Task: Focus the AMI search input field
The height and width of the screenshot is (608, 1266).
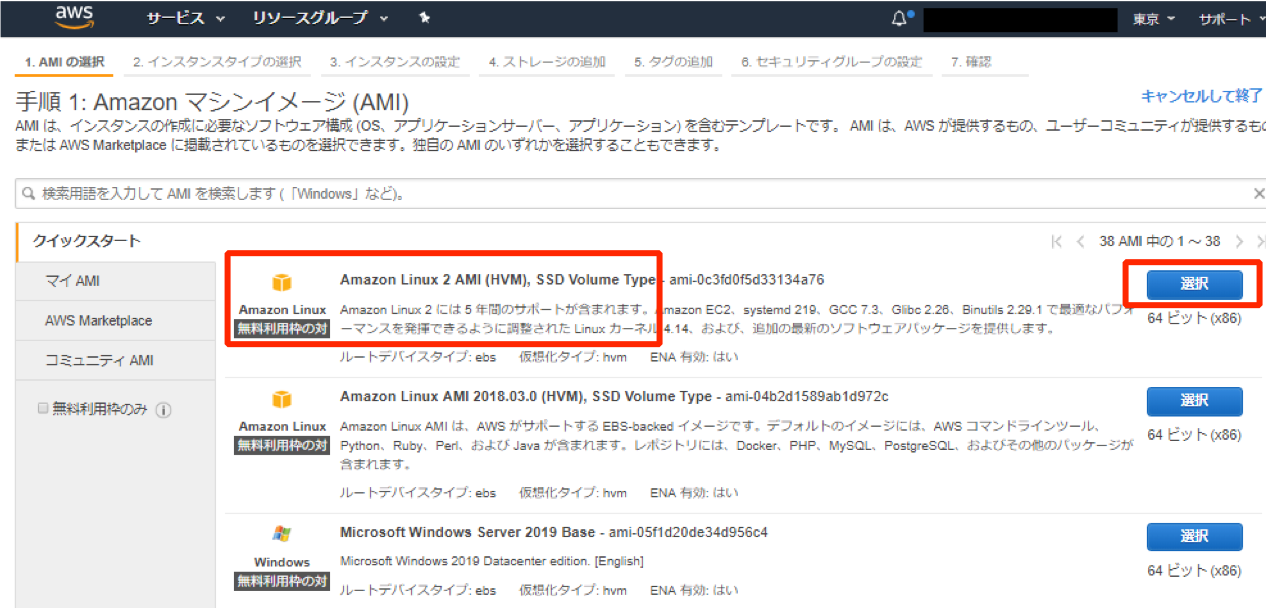Action: 641,193
